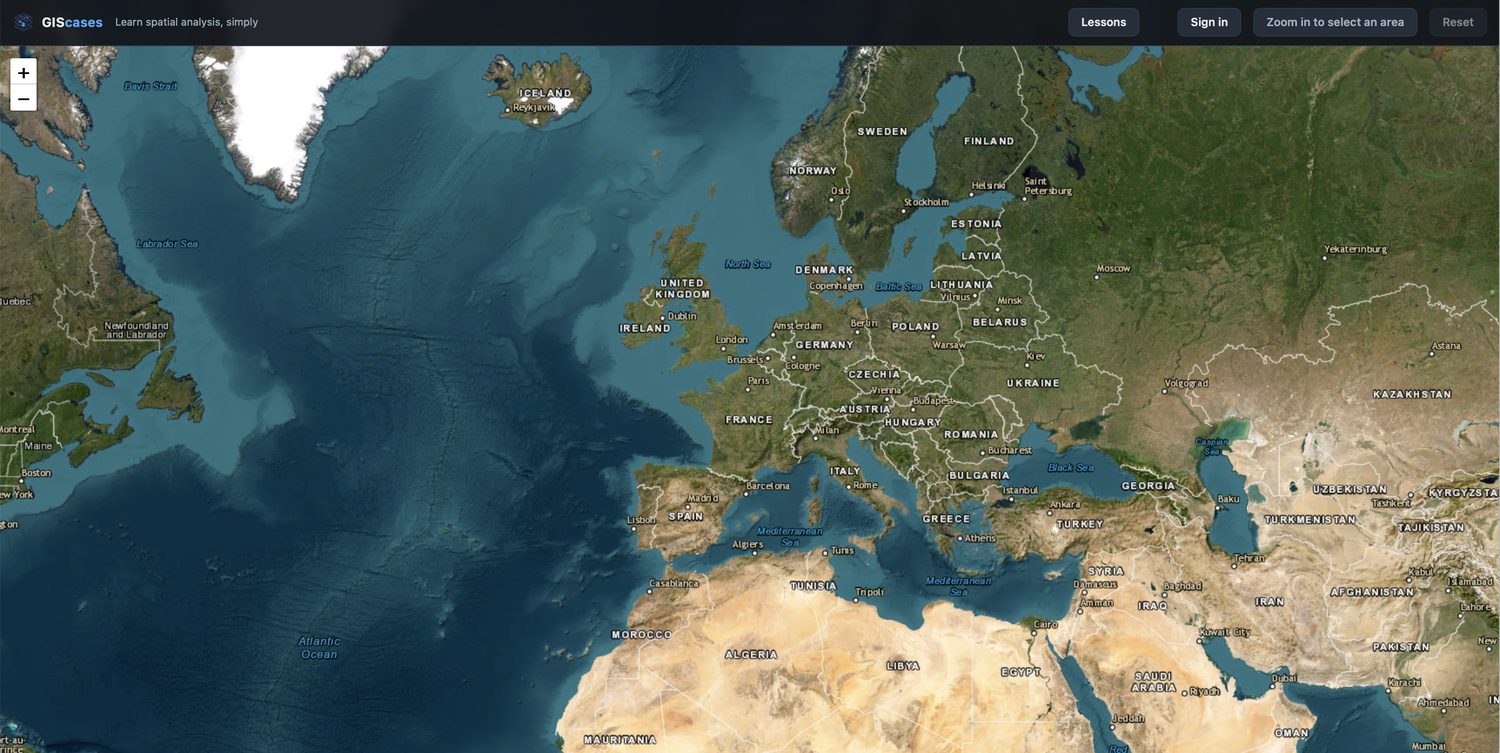Select the SAUDI ARABIA label
1500x753 pixels.
click(1154, 682)
